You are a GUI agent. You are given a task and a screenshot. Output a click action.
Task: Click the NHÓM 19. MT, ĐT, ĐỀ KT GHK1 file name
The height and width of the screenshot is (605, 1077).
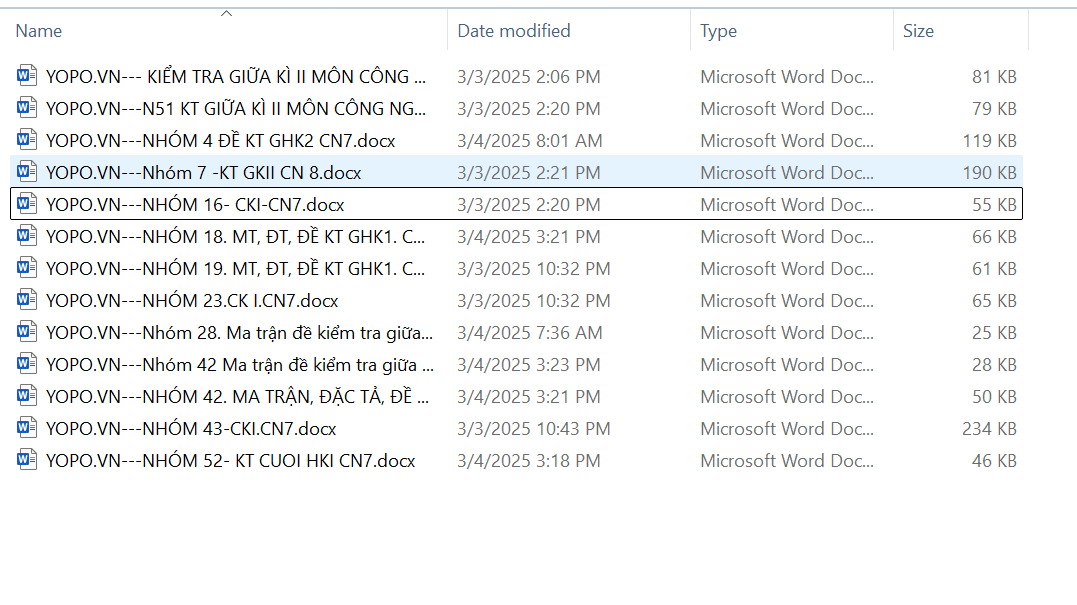235,269
